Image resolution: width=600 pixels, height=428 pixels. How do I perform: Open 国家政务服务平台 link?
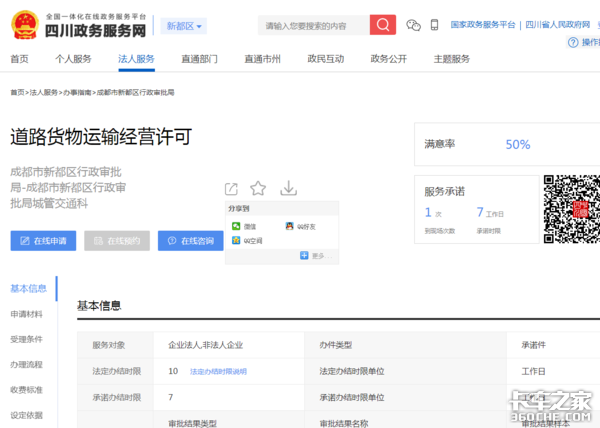click(483, 23)
